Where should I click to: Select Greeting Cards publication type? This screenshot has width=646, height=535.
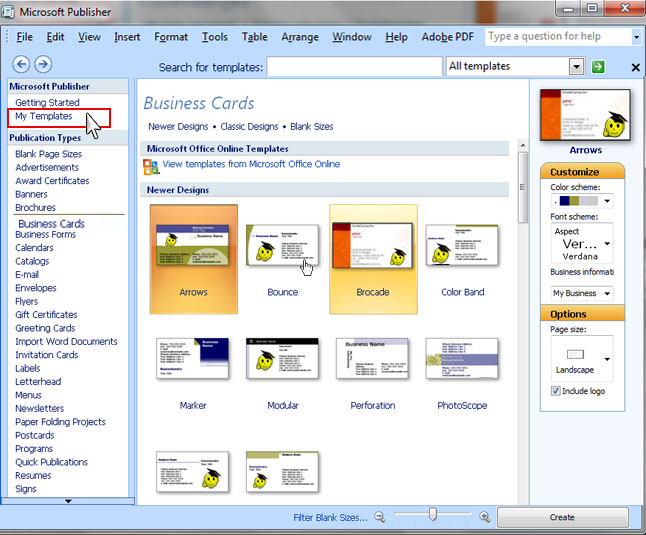click(x=45, y=328)
